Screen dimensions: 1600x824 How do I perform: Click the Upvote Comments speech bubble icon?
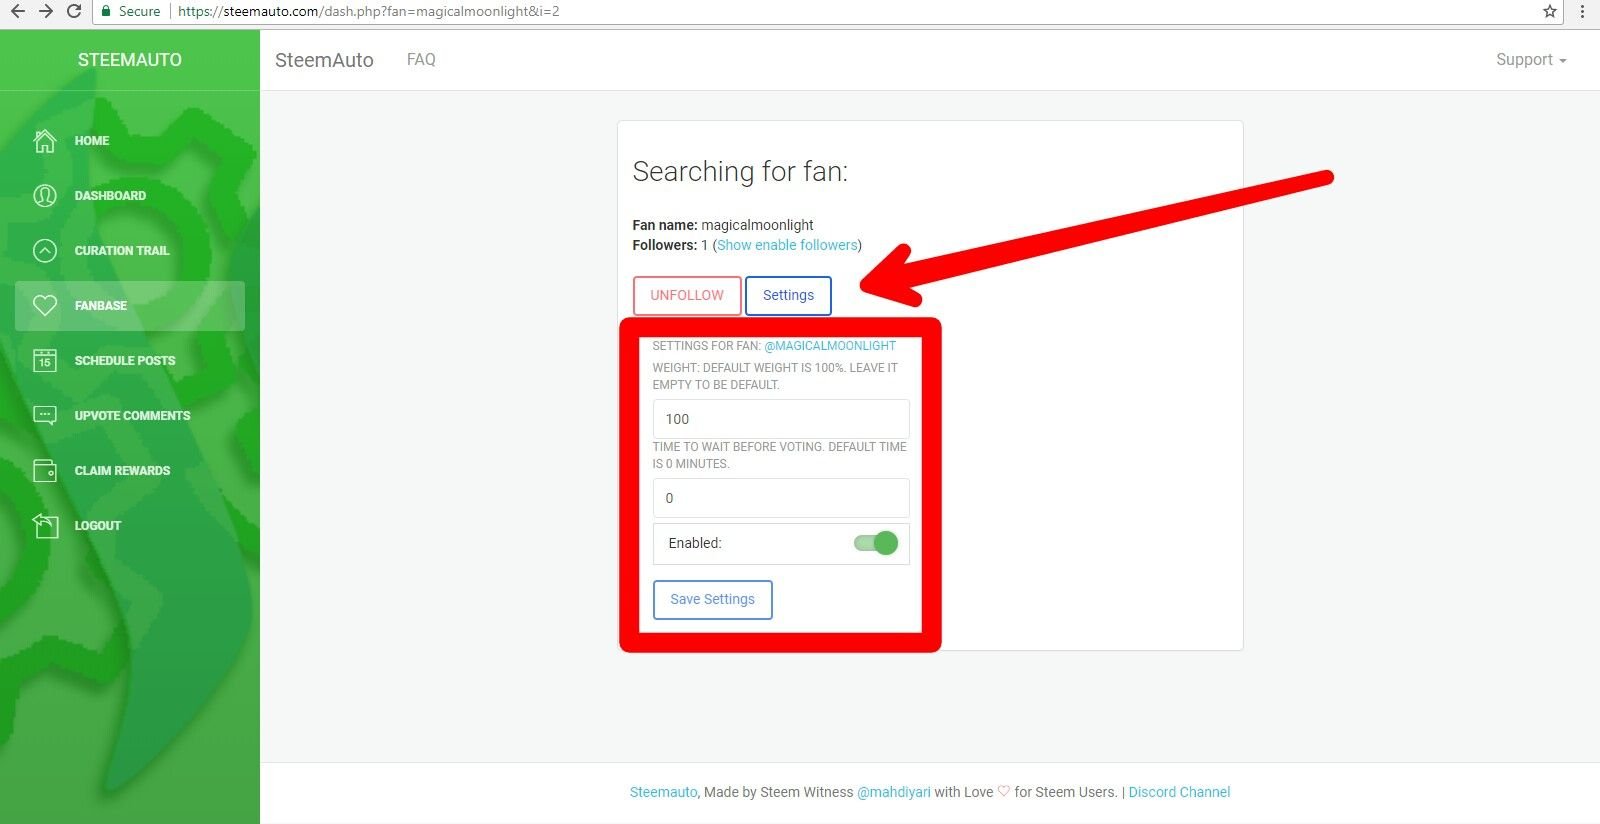point(45,416)
